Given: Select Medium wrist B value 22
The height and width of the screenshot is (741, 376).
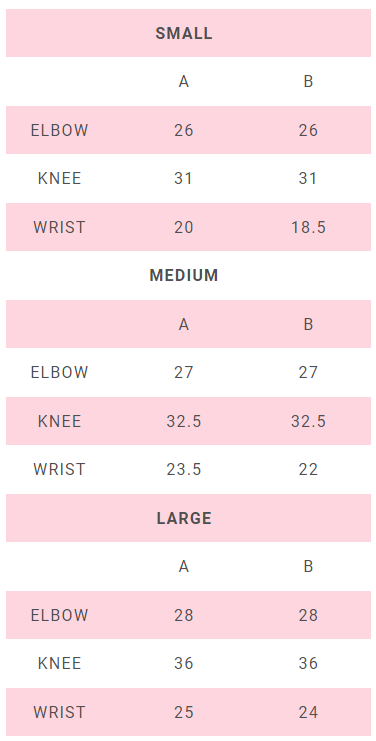Looking at the screenshot, I should 308,469.
